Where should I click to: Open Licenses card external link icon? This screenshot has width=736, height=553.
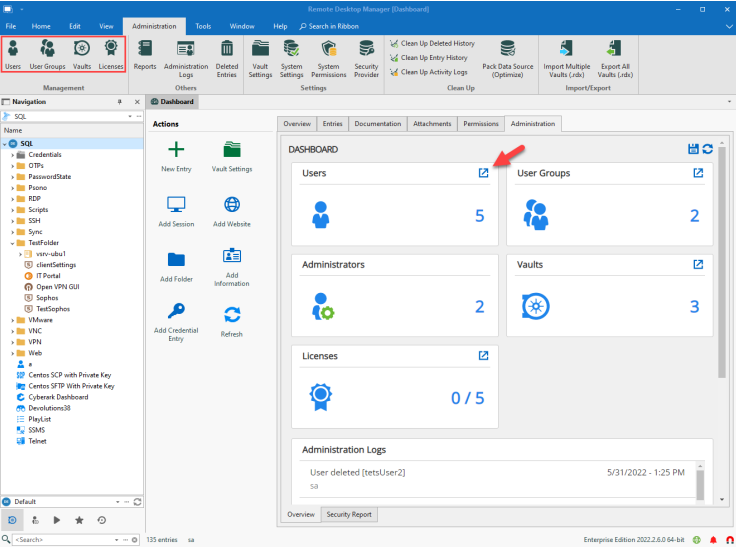coord(483,355)
